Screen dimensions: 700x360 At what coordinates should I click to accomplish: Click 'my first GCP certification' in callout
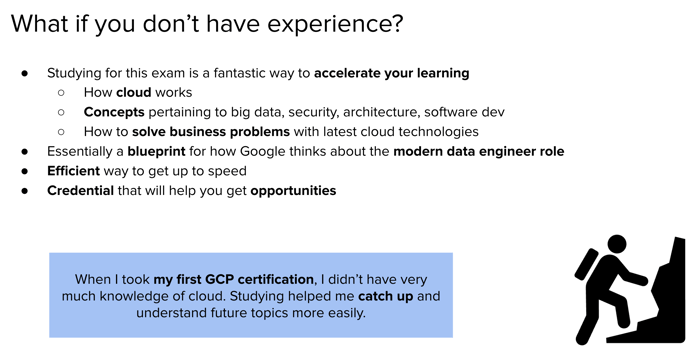[233, 280]
